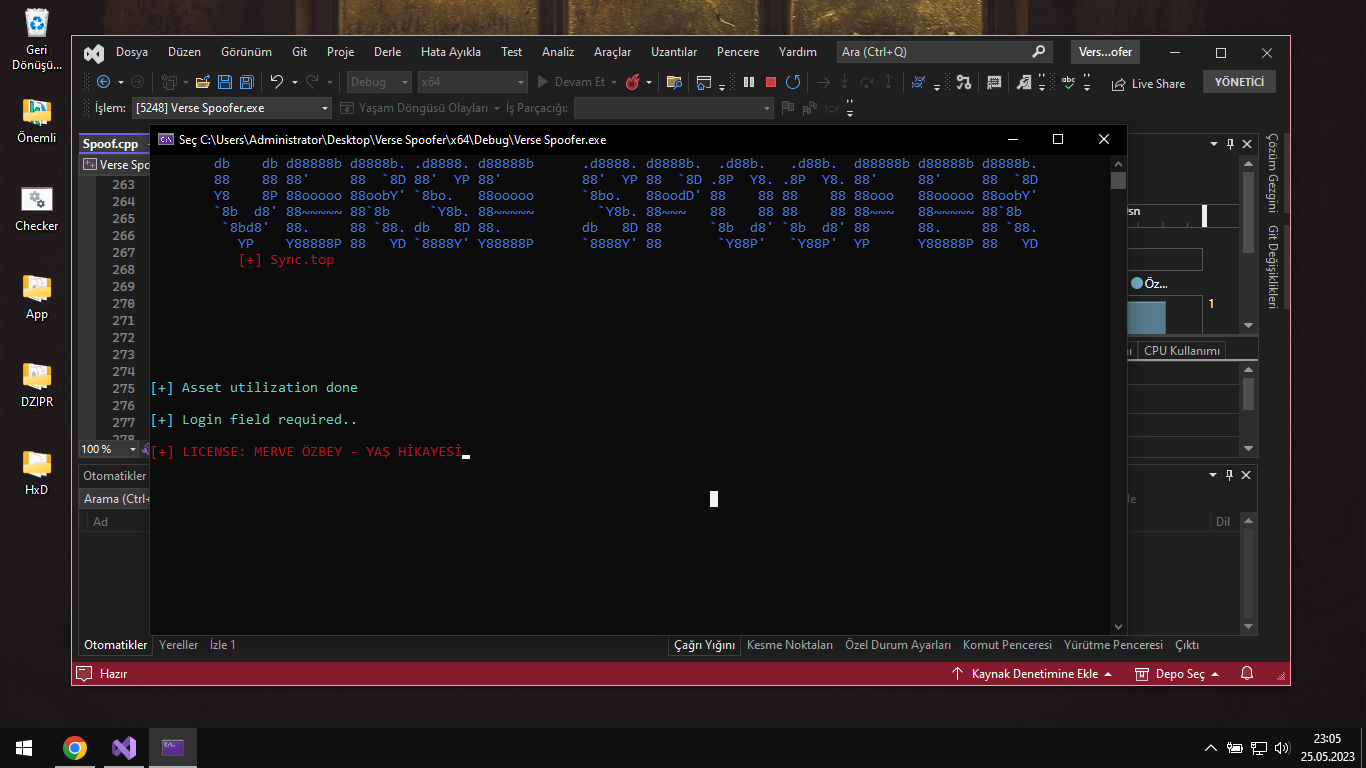Screen dimensions: 1366x768
Task: Open the DZIPR desktop folder
Action: click(x=36, y=385)
